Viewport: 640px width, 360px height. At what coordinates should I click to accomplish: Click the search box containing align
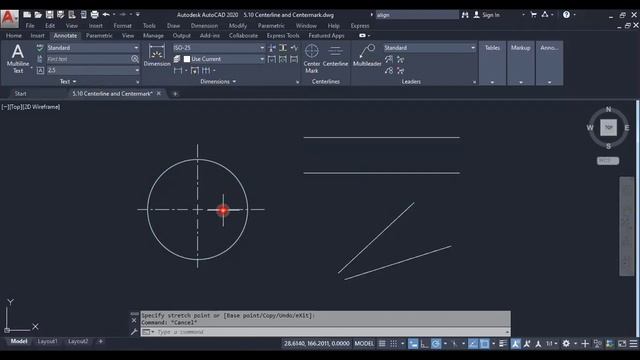pyautogui.click(x=417, y=15)
